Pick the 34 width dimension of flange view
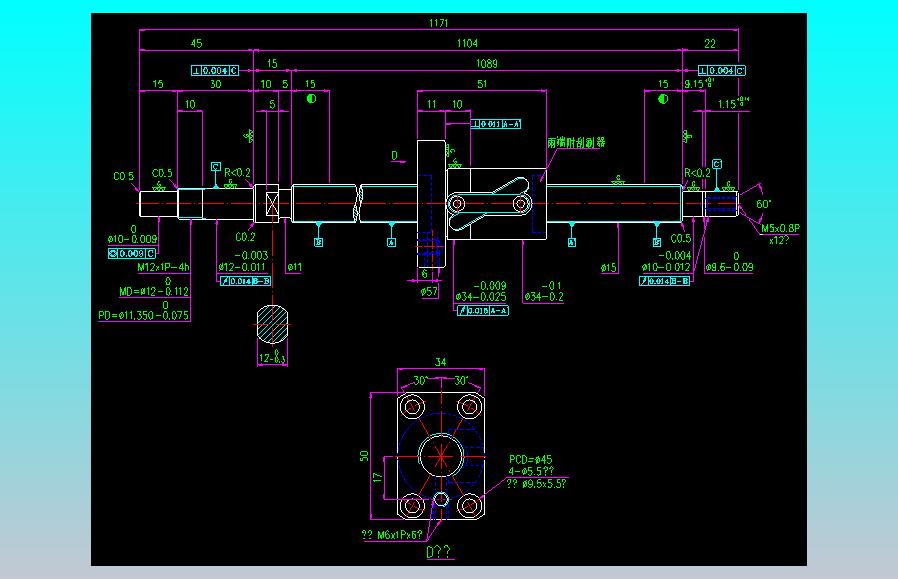The height and width of the screenshot is (579, 898). click(440, 362)
